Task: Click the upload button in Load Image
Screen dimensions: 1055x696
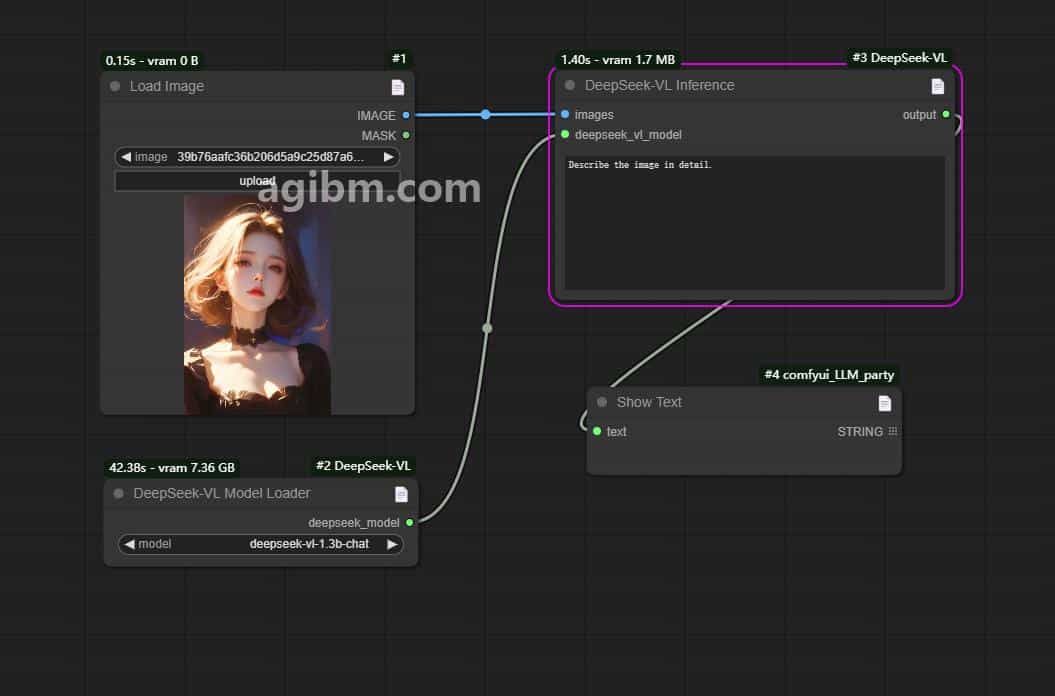Action: click(x=257, y=181)
